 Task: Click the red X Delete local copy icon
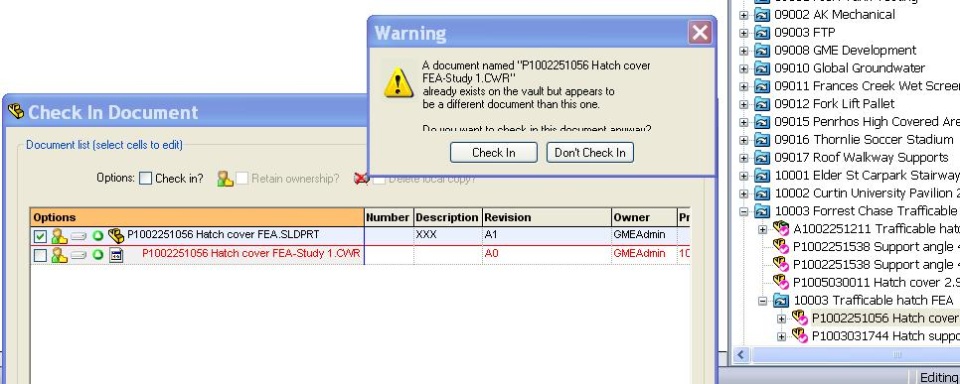coord(362,179)
